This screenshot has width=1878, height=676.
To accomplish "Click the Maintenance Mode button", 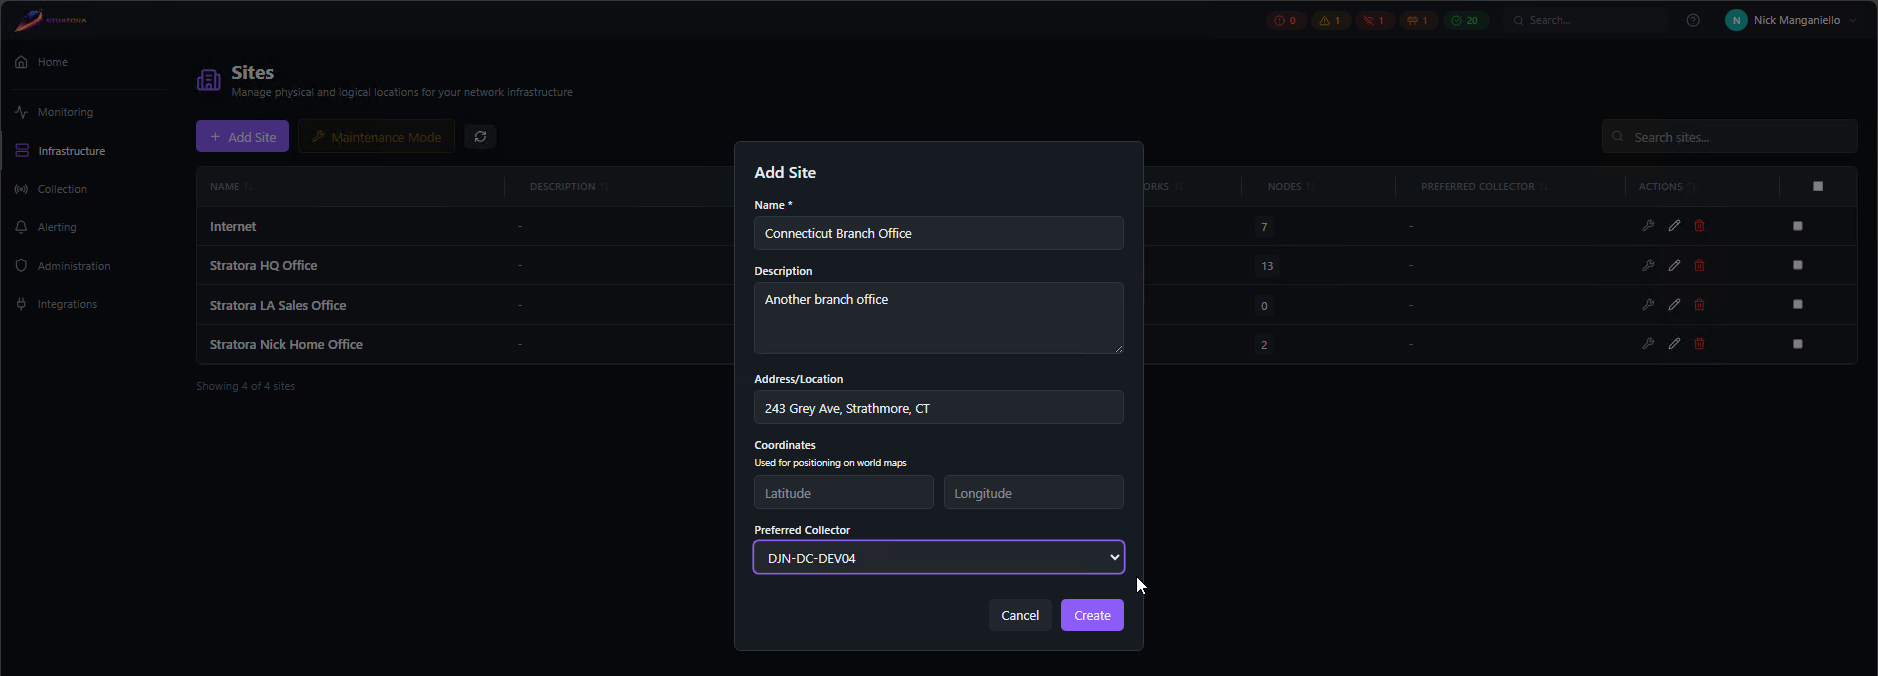I will 376,136.
